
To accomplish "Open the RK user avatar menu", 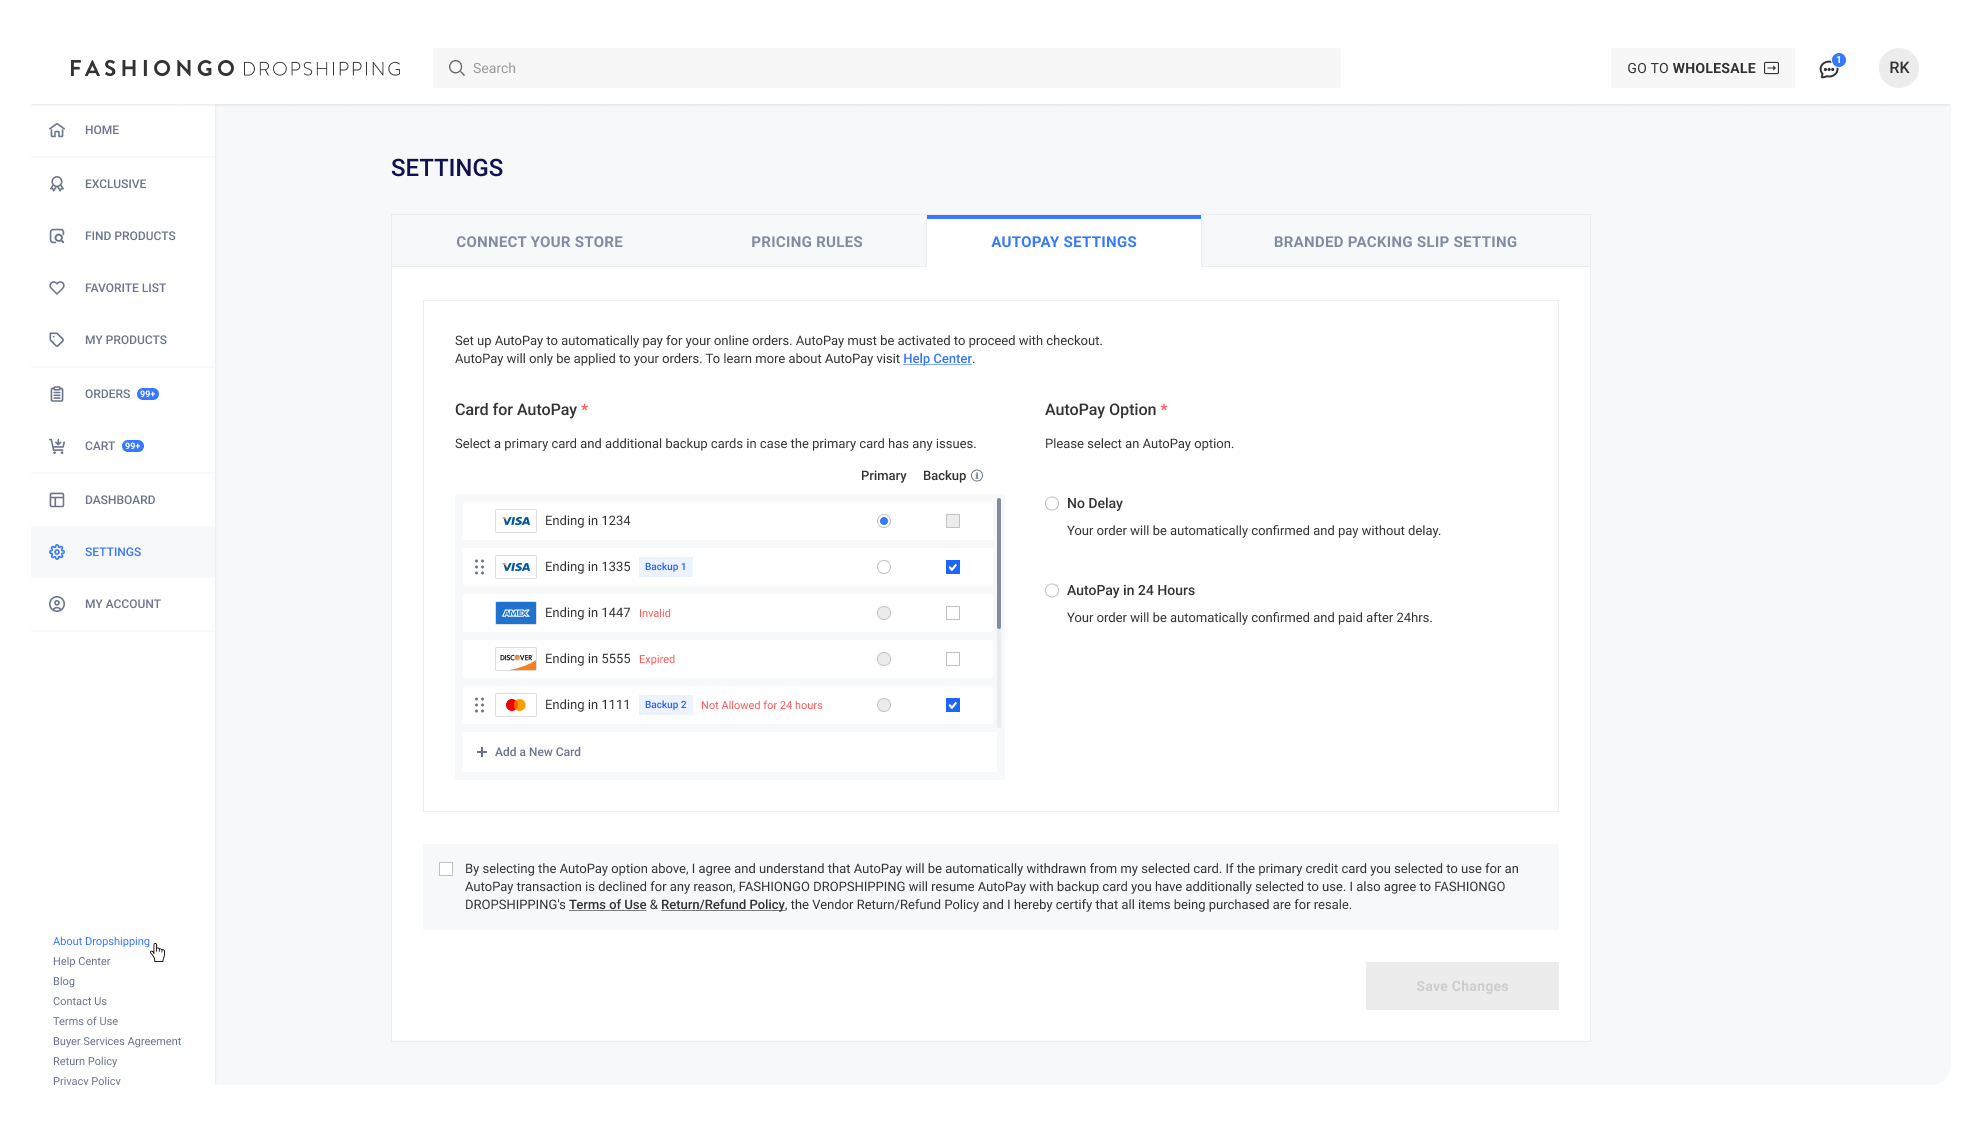I will [x=1898, y=68].
